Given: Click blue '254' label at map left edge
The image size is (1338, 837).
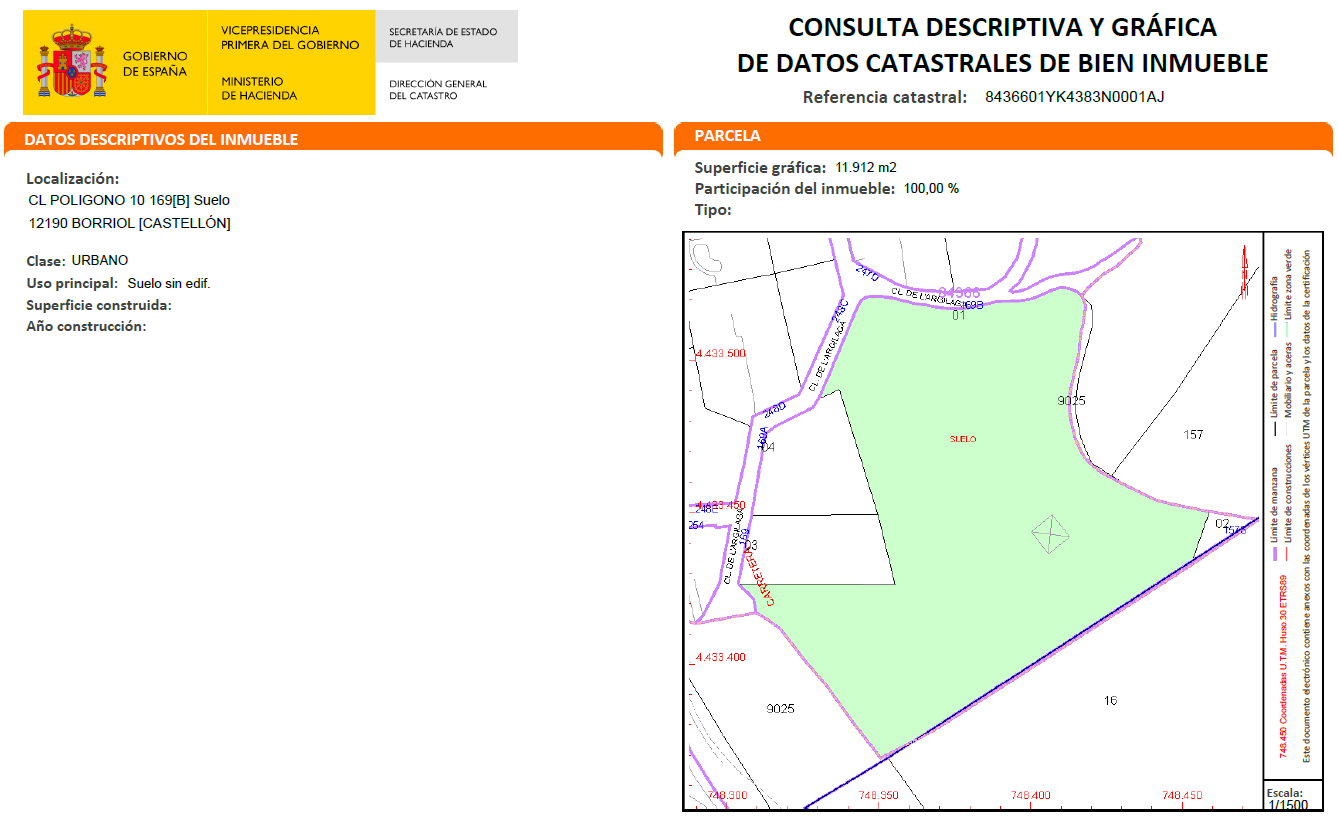Looking at the screenshot, I should [x=696, y=524].
